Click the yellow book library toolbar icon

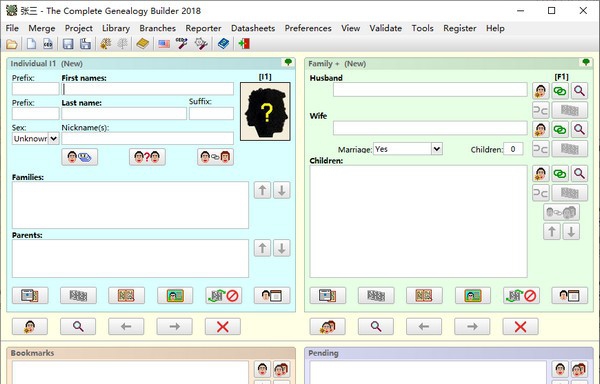pos(142,44)
